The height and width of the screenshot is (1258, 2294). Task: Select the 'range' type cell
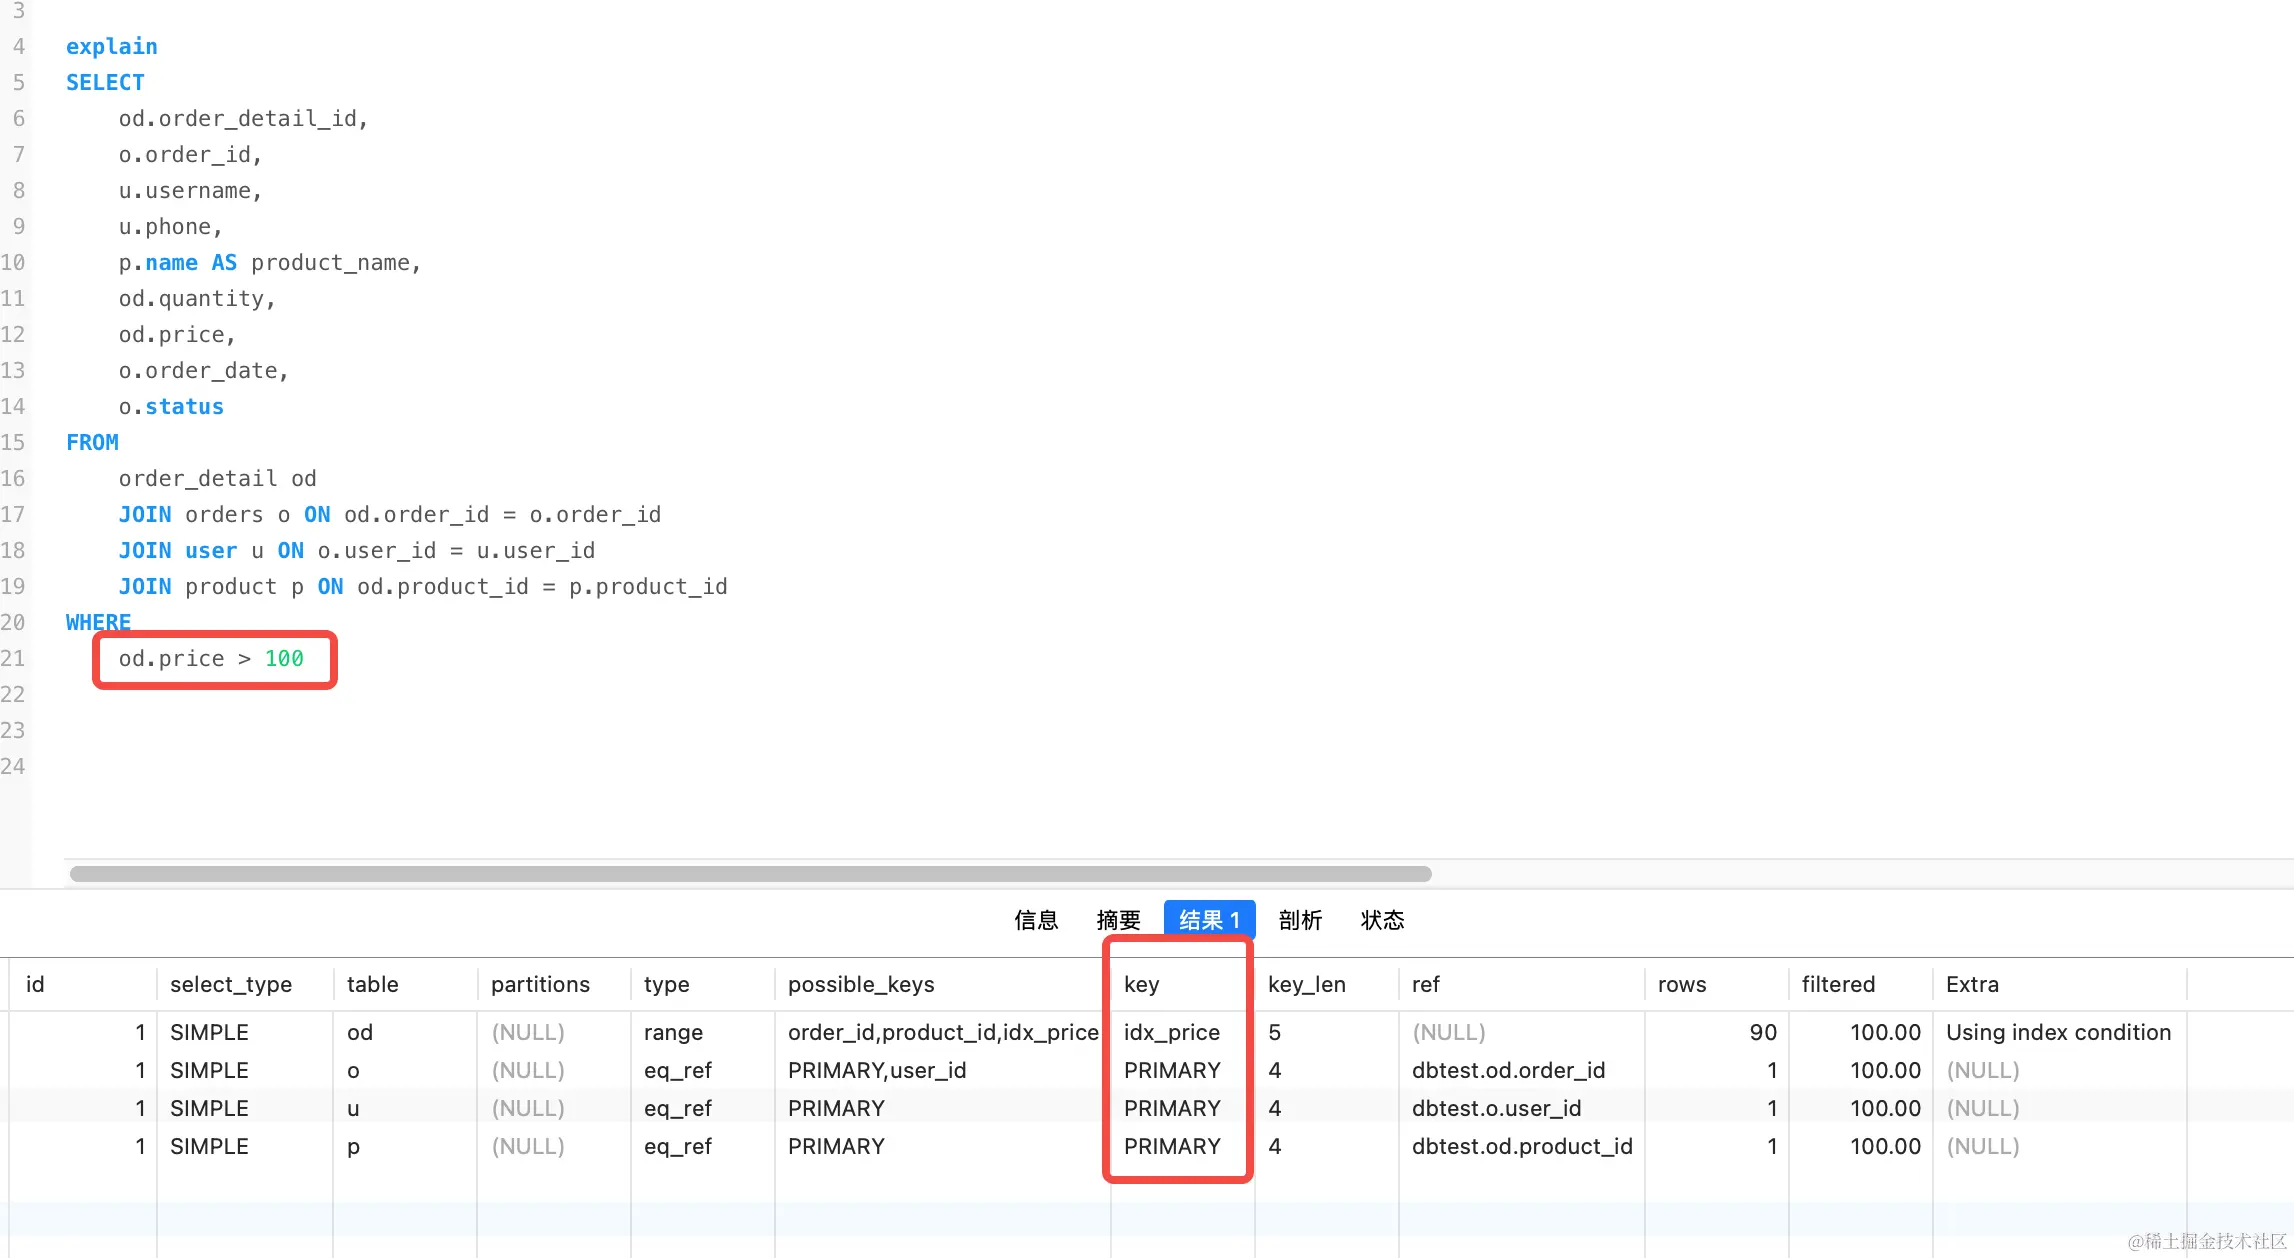tap(673, 1032)
